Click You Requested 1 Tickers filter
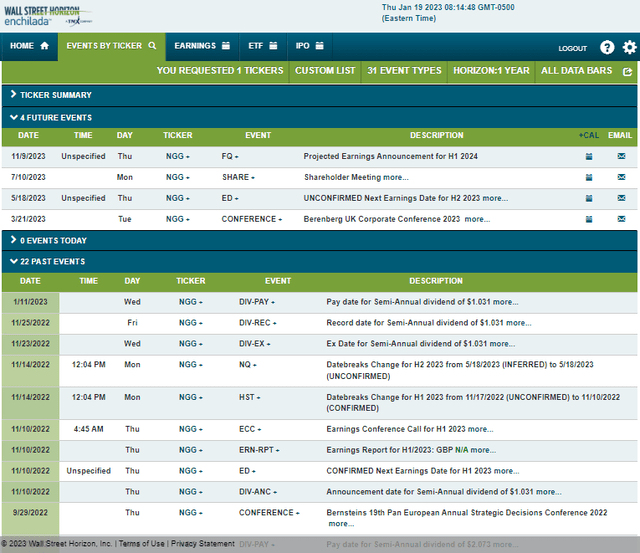Image resolution: width=640 pixels, height=553 pixels. click(x=220, y=71)
